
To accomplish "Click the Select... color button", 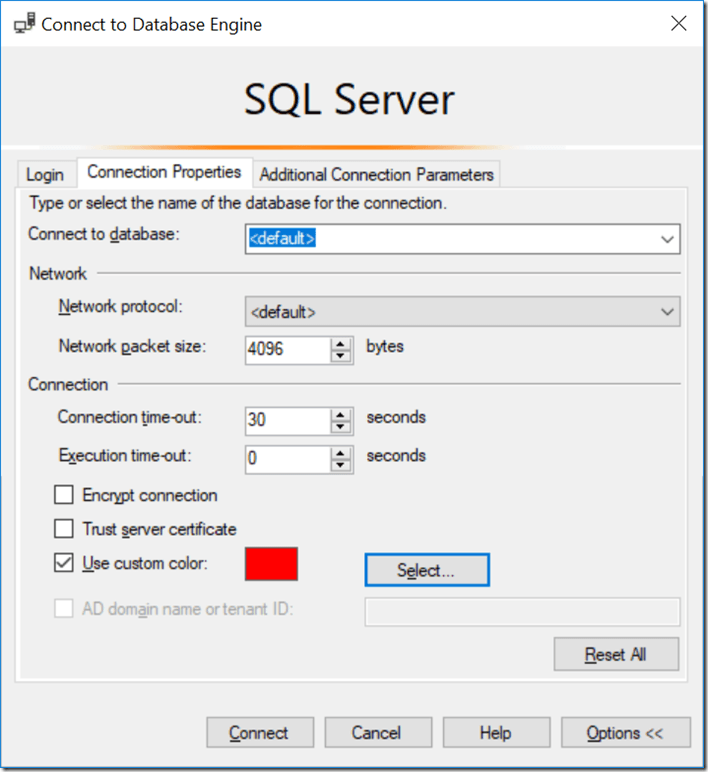I will point(427,570).
